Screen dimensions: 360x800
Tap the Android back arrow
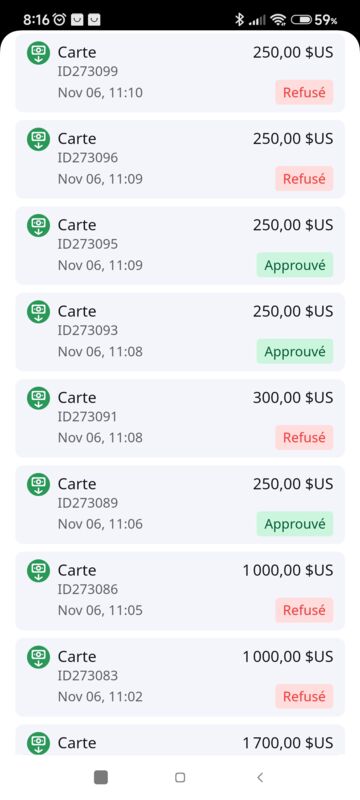click(260, 777)
